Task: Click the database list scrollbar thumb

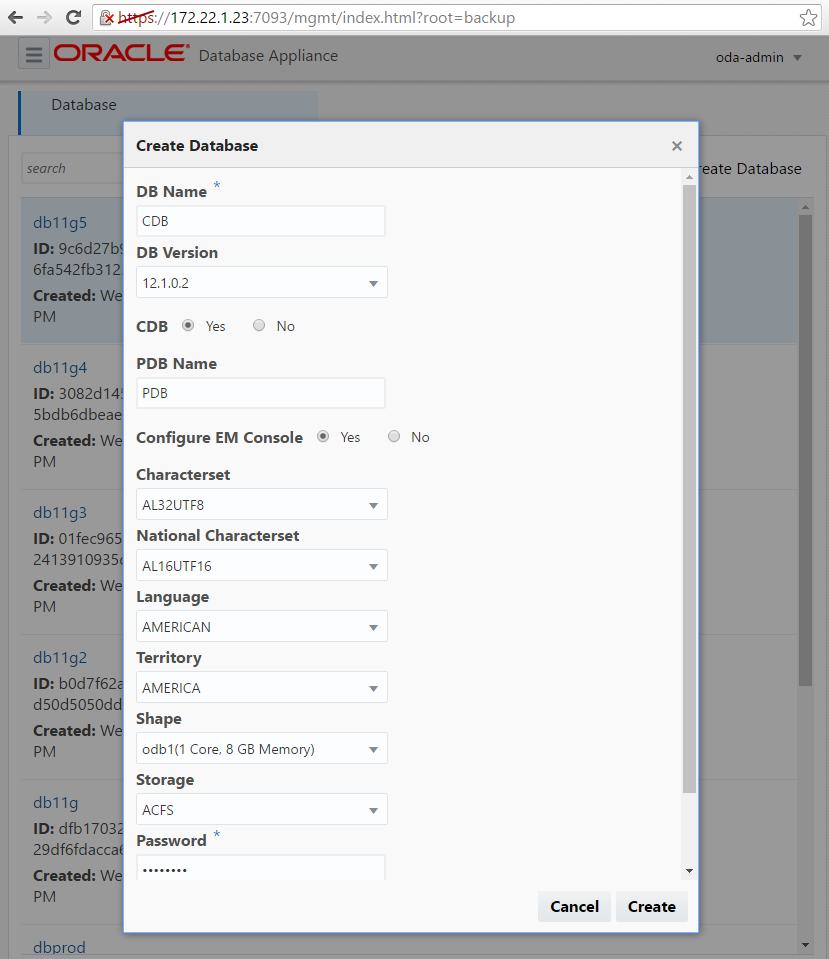Action: pos(805,450)
